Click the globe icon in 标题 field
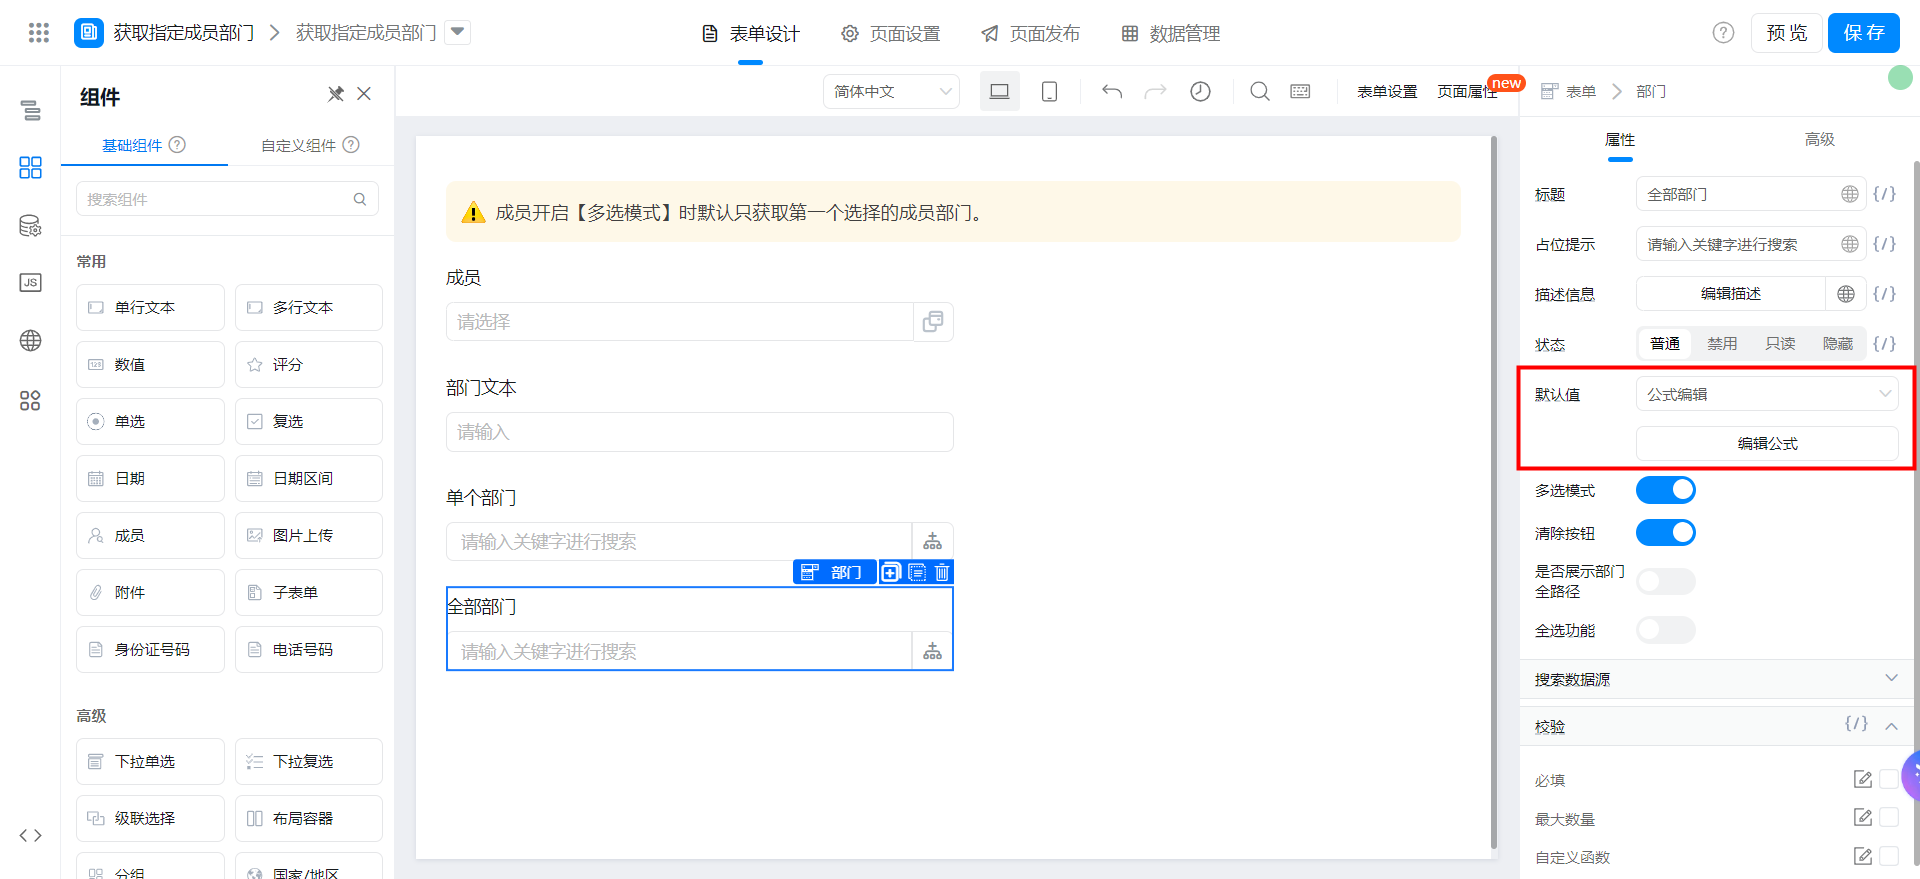The height and width of the screenshot is (879, 1920). (x=1850, y=194)
